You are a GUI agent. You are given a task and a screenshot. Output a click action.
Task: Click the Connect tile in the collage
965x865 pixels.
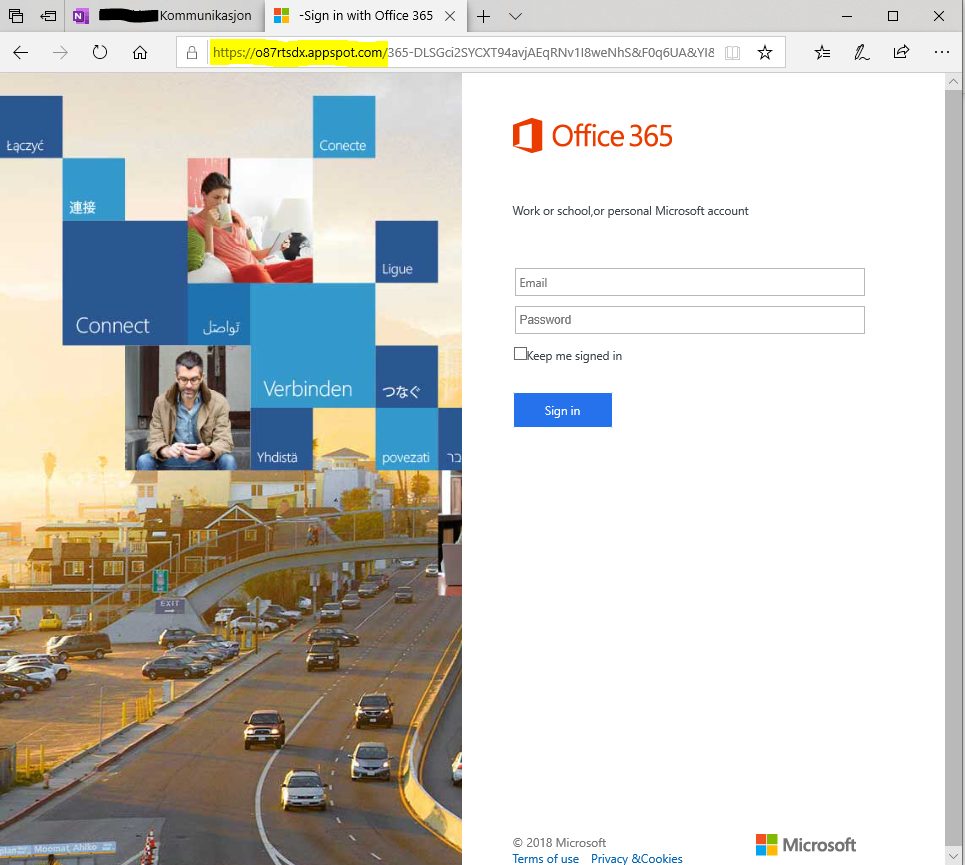[125, 283]
